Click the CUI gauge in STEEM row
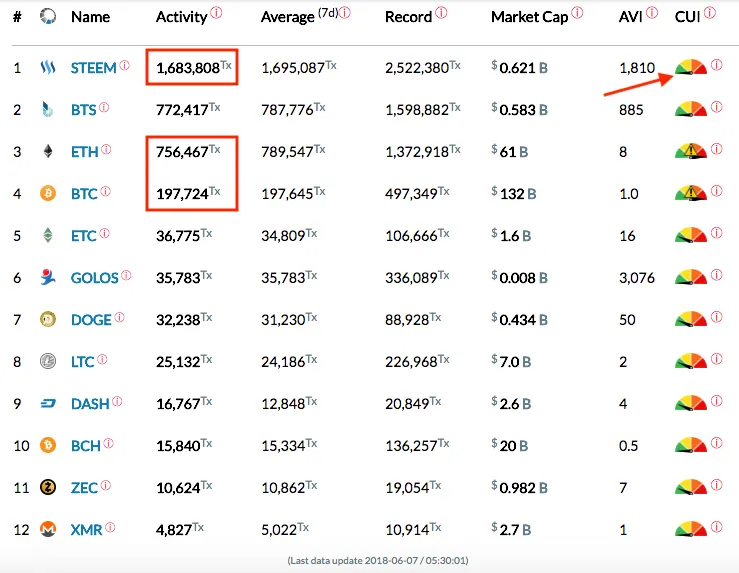739x573 pixels. [x=691, y=67]
